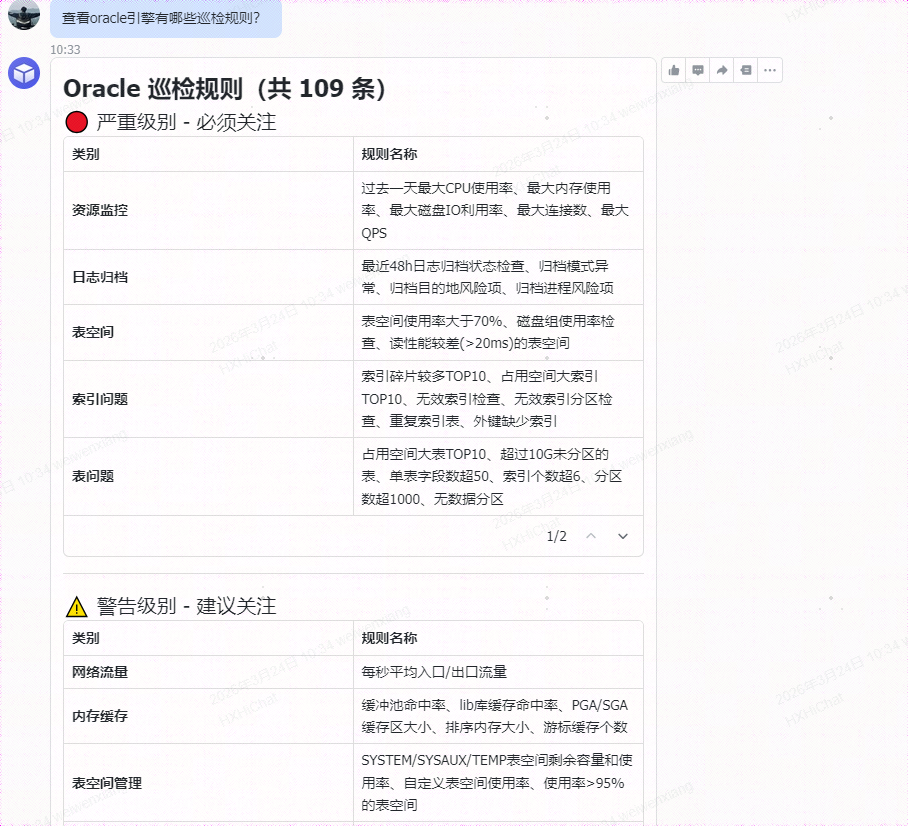Open the three-dots more options menu
This screenshot has width=908, height=826.
point(770,70)
